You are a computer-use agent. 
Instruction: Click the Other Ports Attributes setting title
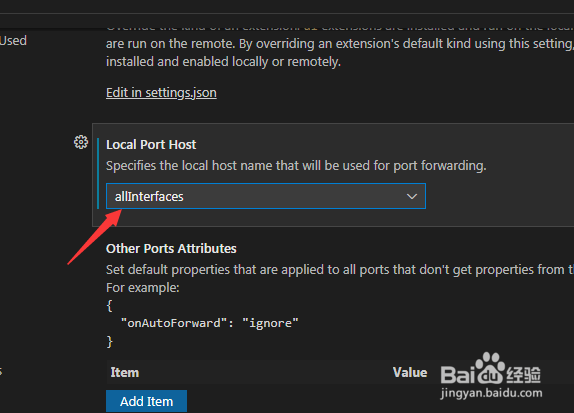pyautogui.click(x=171, y=249)
